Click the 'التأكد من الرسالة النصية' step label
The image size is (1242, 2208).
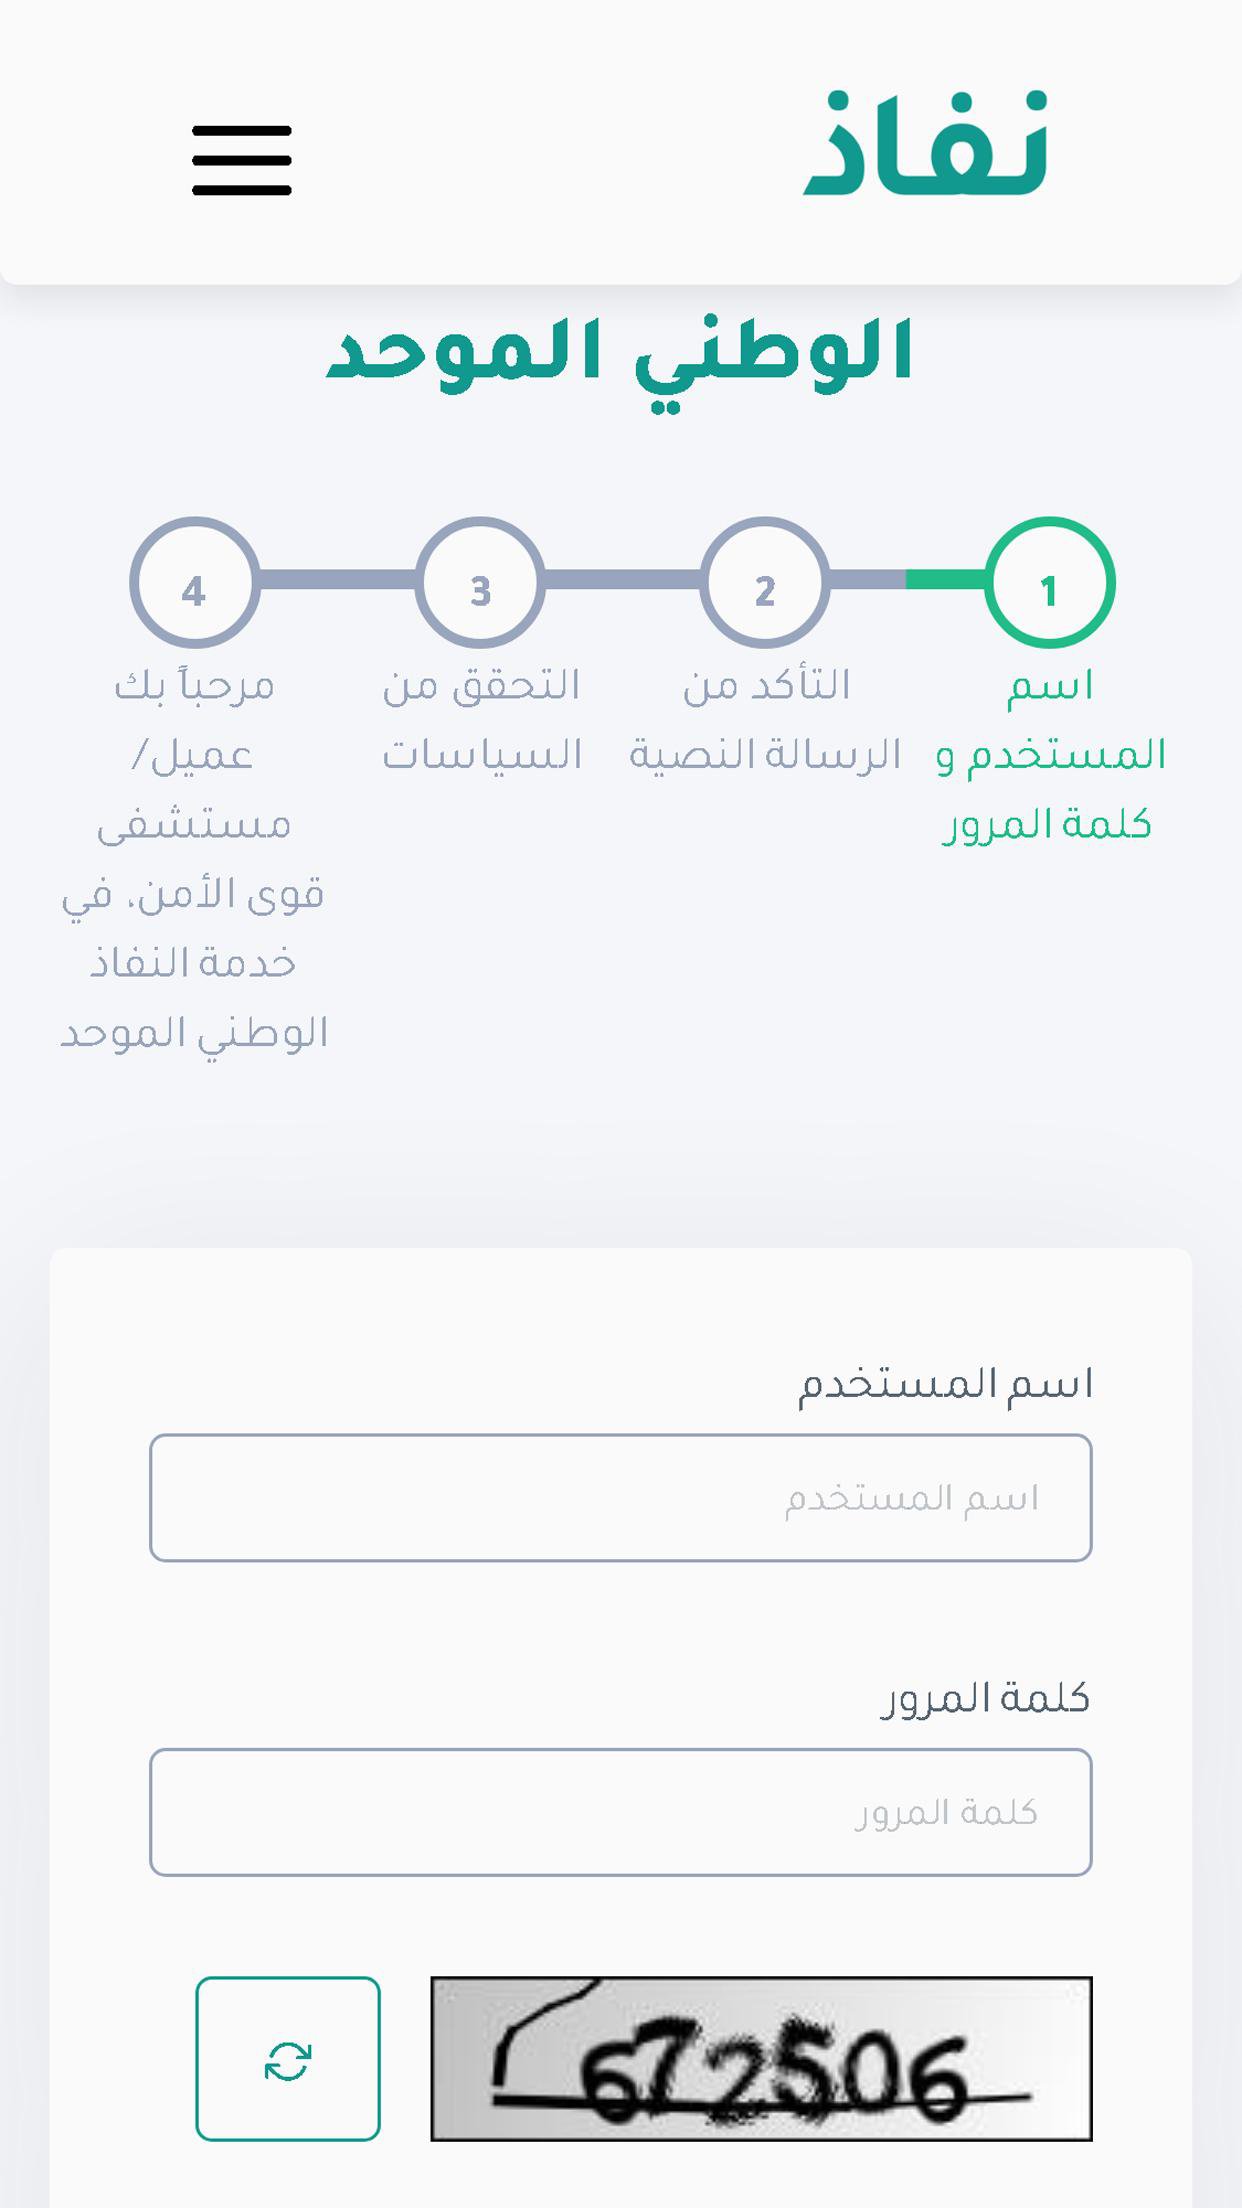(765, 720)
